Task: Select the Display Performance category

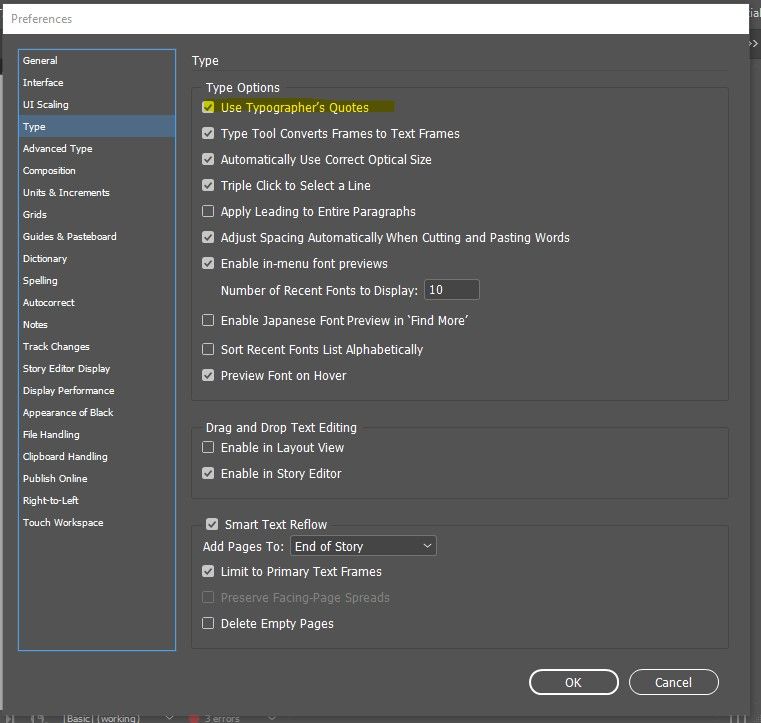Action: click(68, 391)
